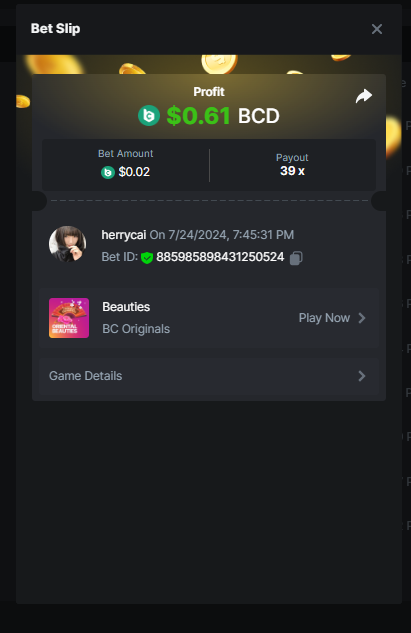Click the green verified shield icon
Image resolution: width=411 pixels, height=633 pixels.
coord(147,258)
